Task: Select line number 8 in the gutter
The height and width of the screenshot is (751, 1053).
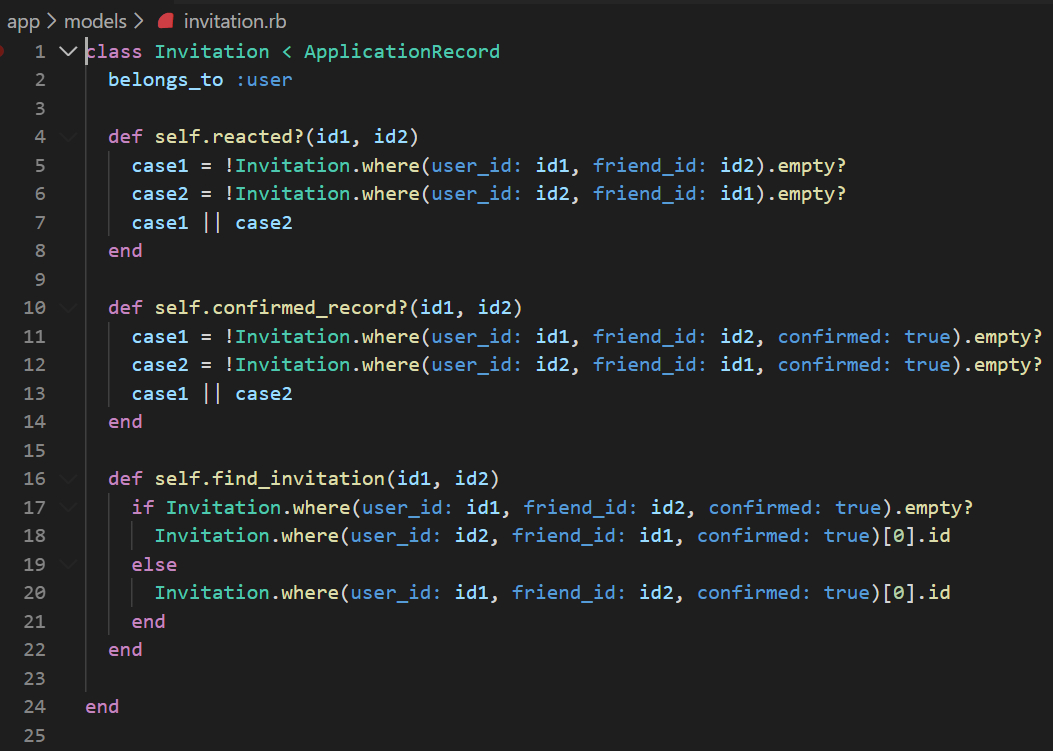Action: click(x=40, y=251)
